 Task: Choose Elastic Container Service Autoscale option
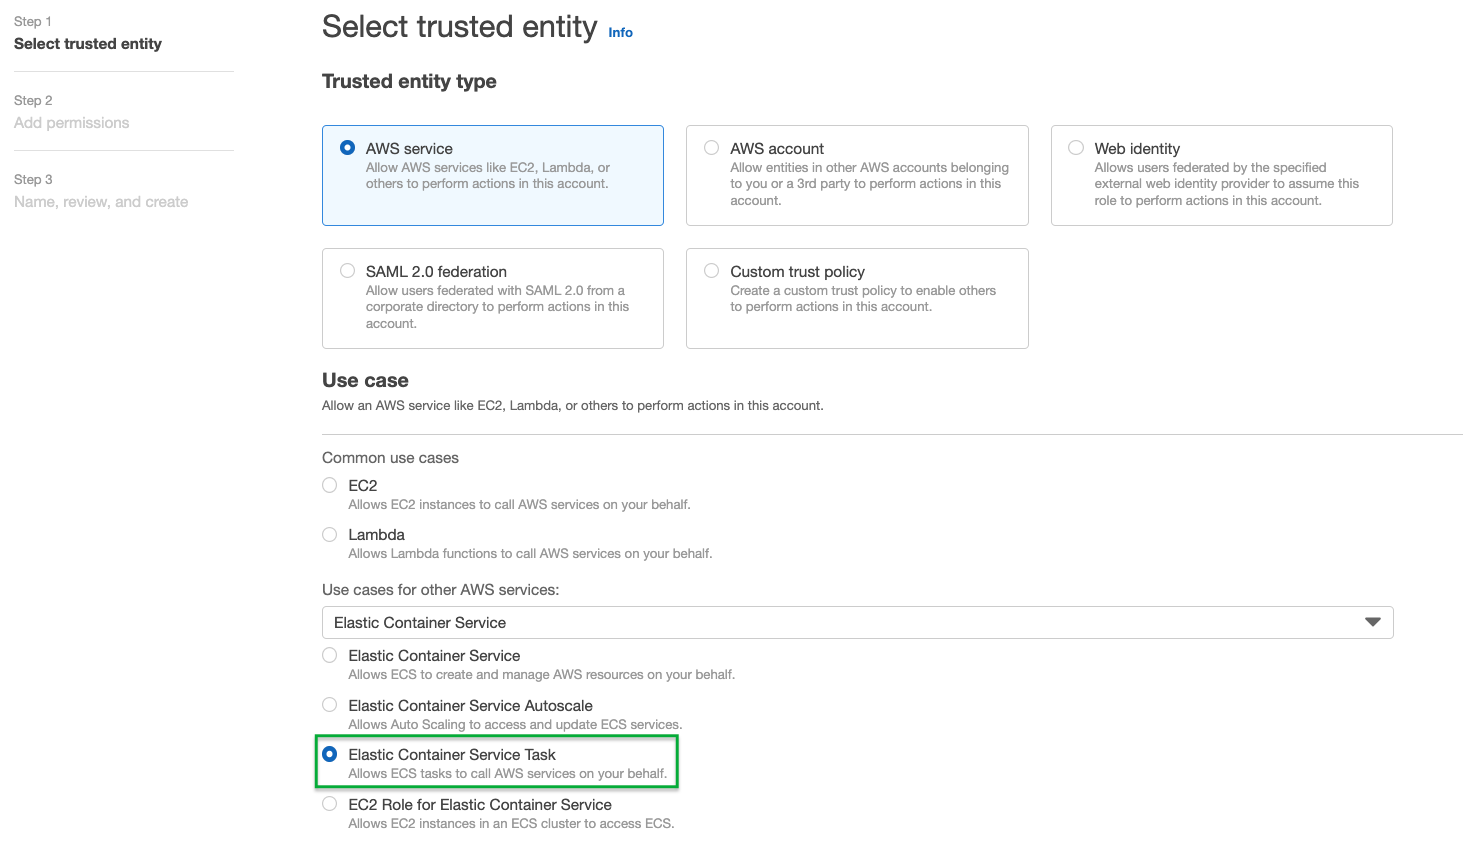[x=329, y=705]
